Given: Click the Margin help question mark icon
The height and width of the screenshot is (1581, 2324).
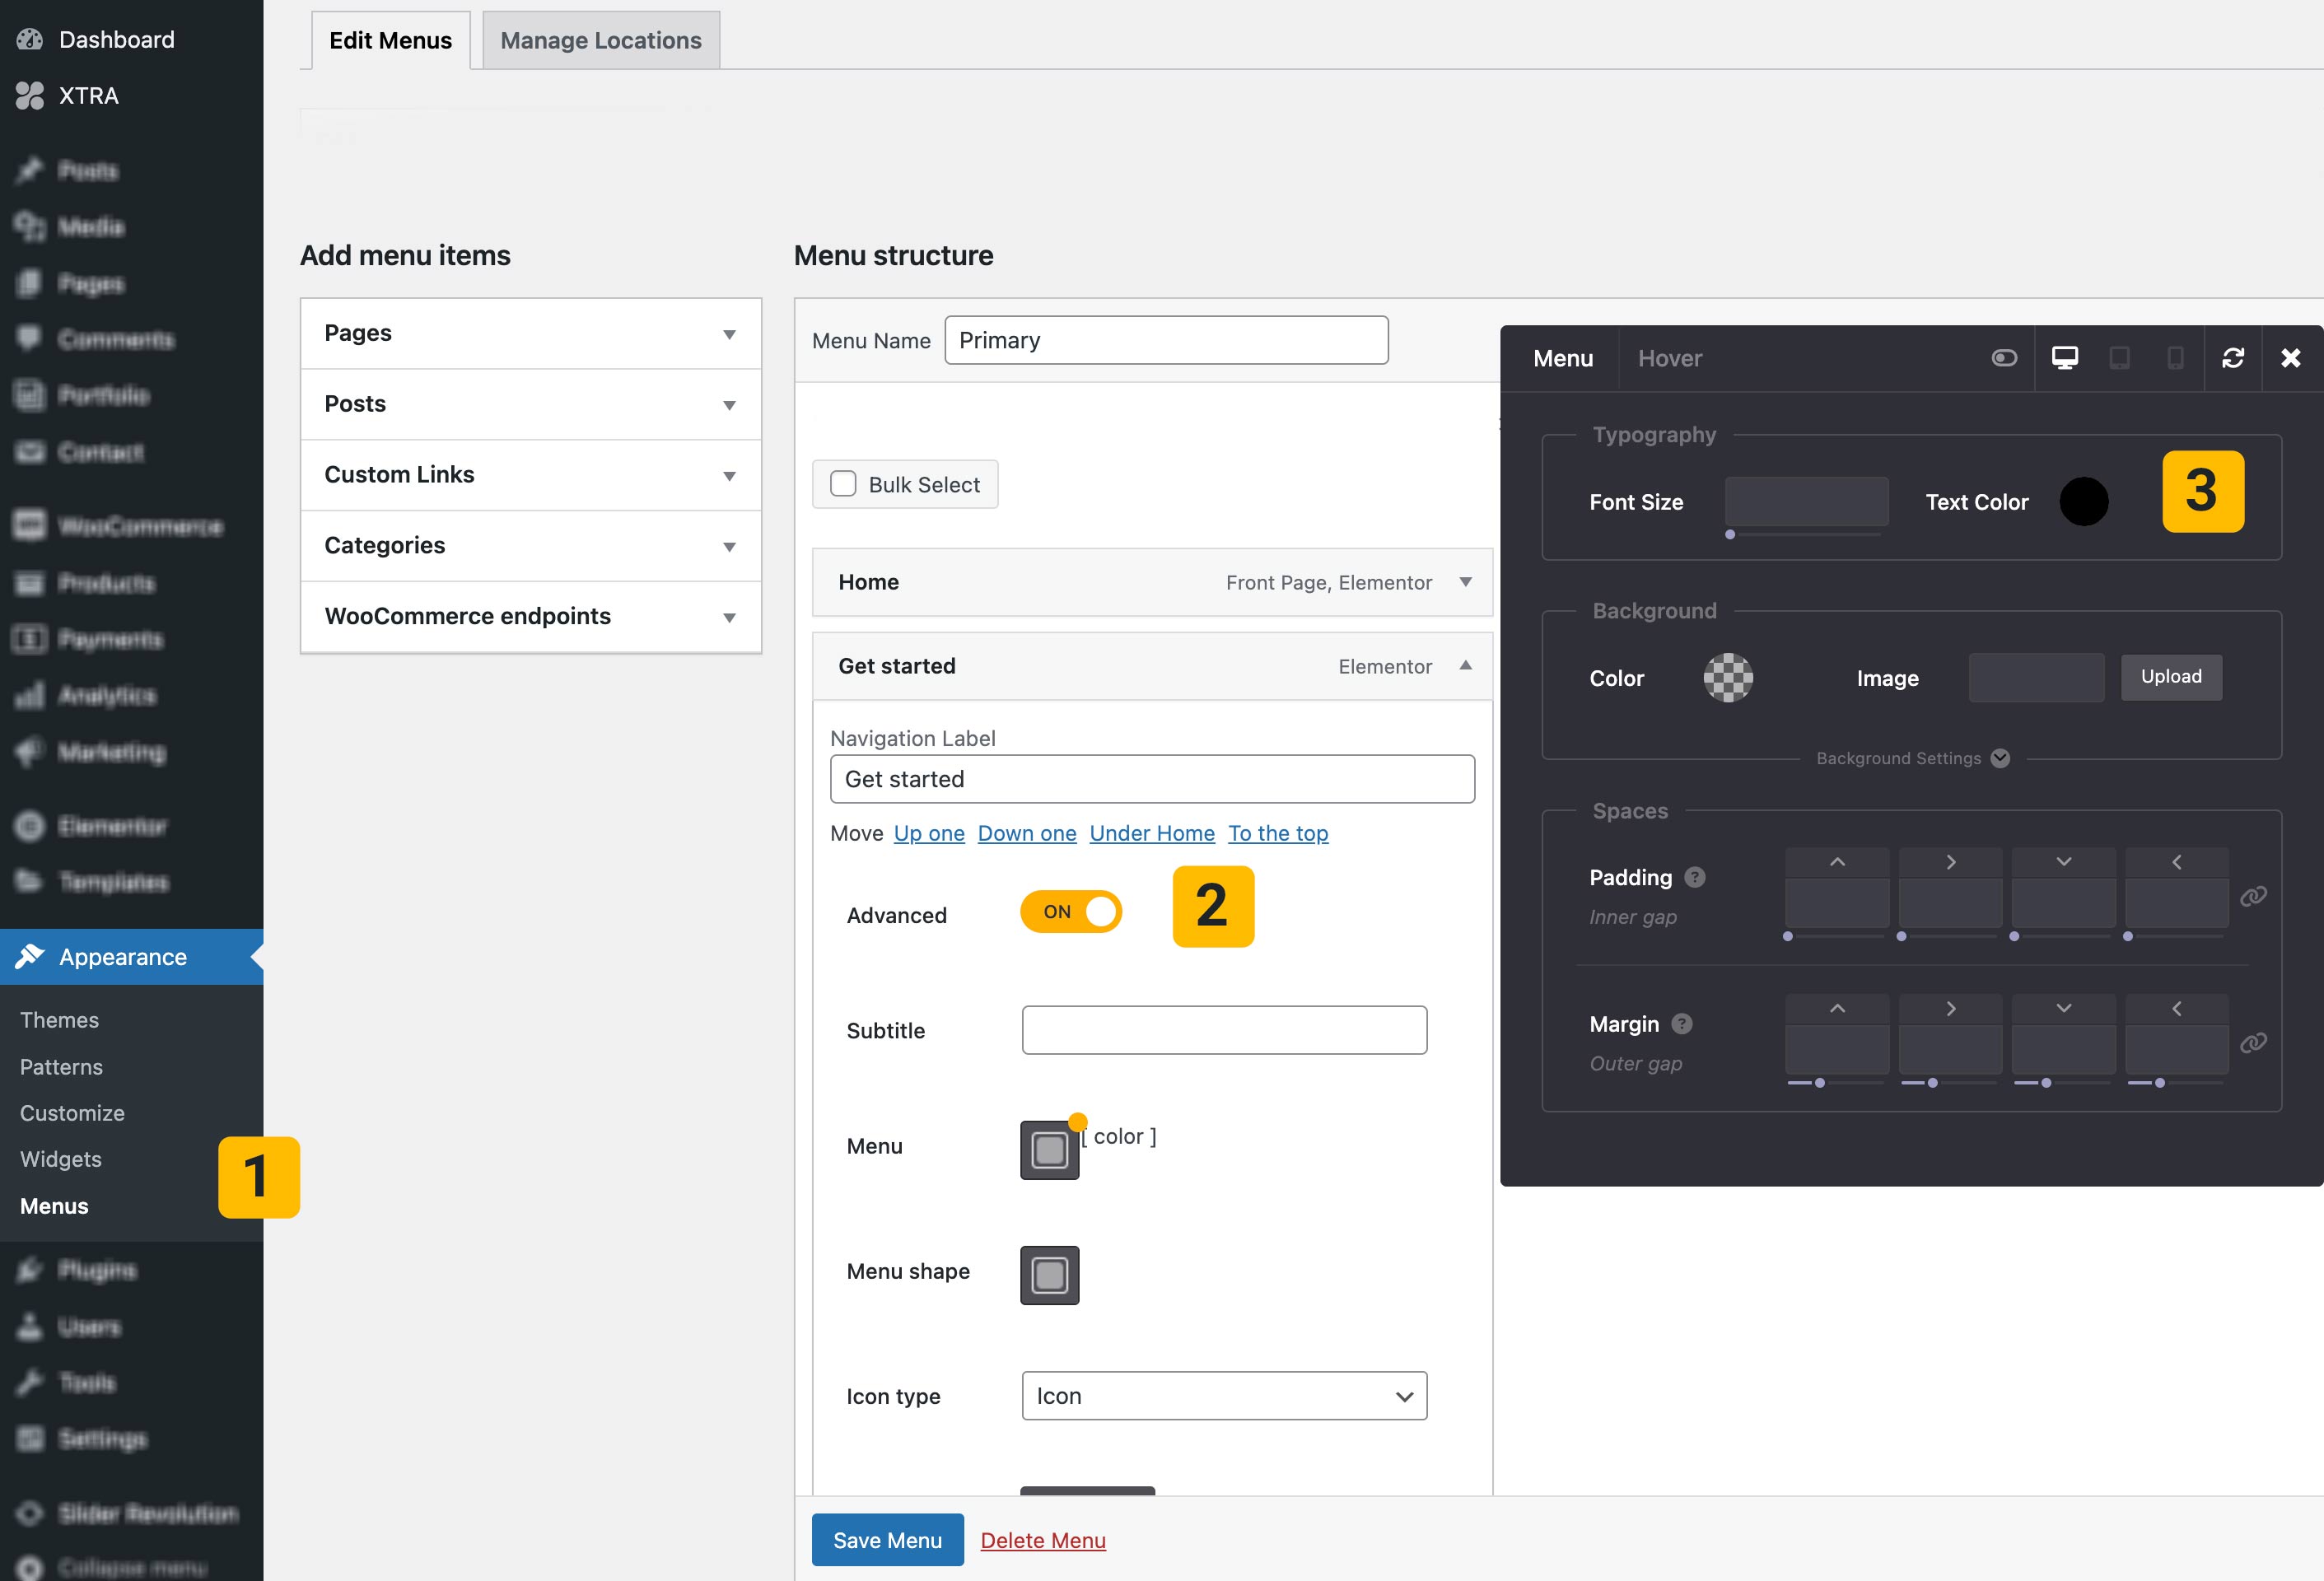Looking at the screenshot, I should (1682, 1023).
